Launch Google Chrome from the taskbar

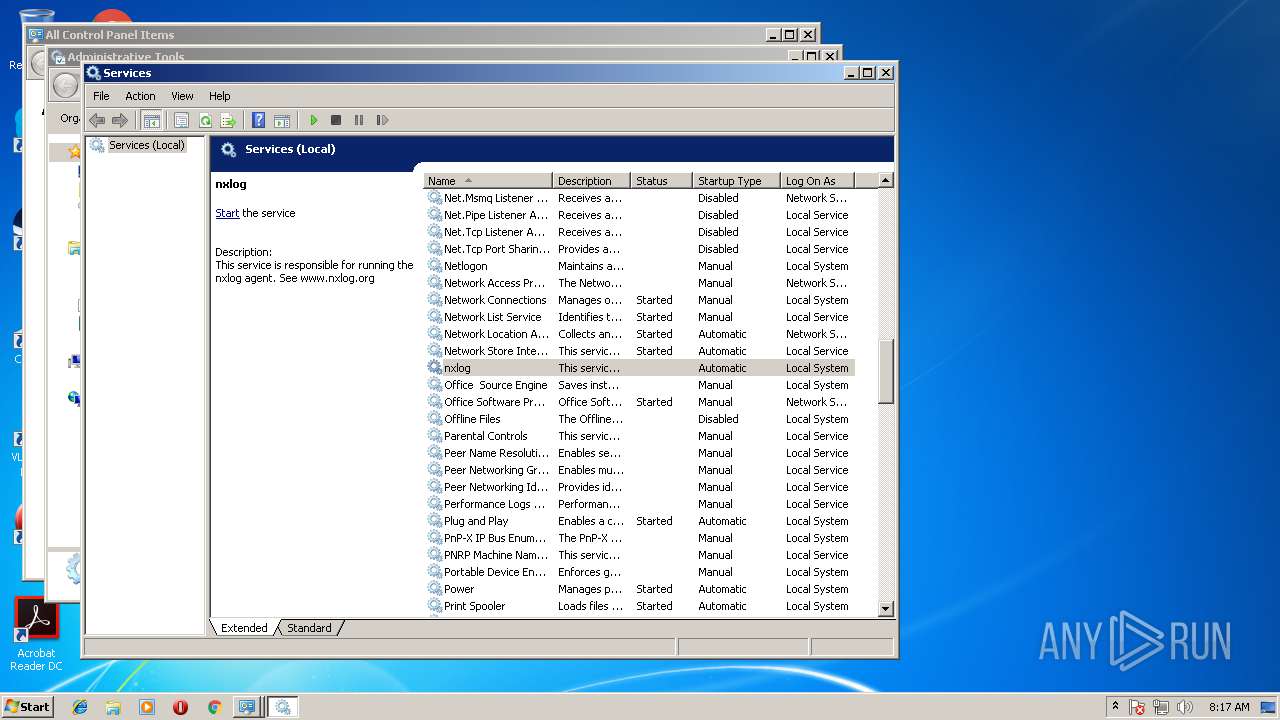[214, 707]
